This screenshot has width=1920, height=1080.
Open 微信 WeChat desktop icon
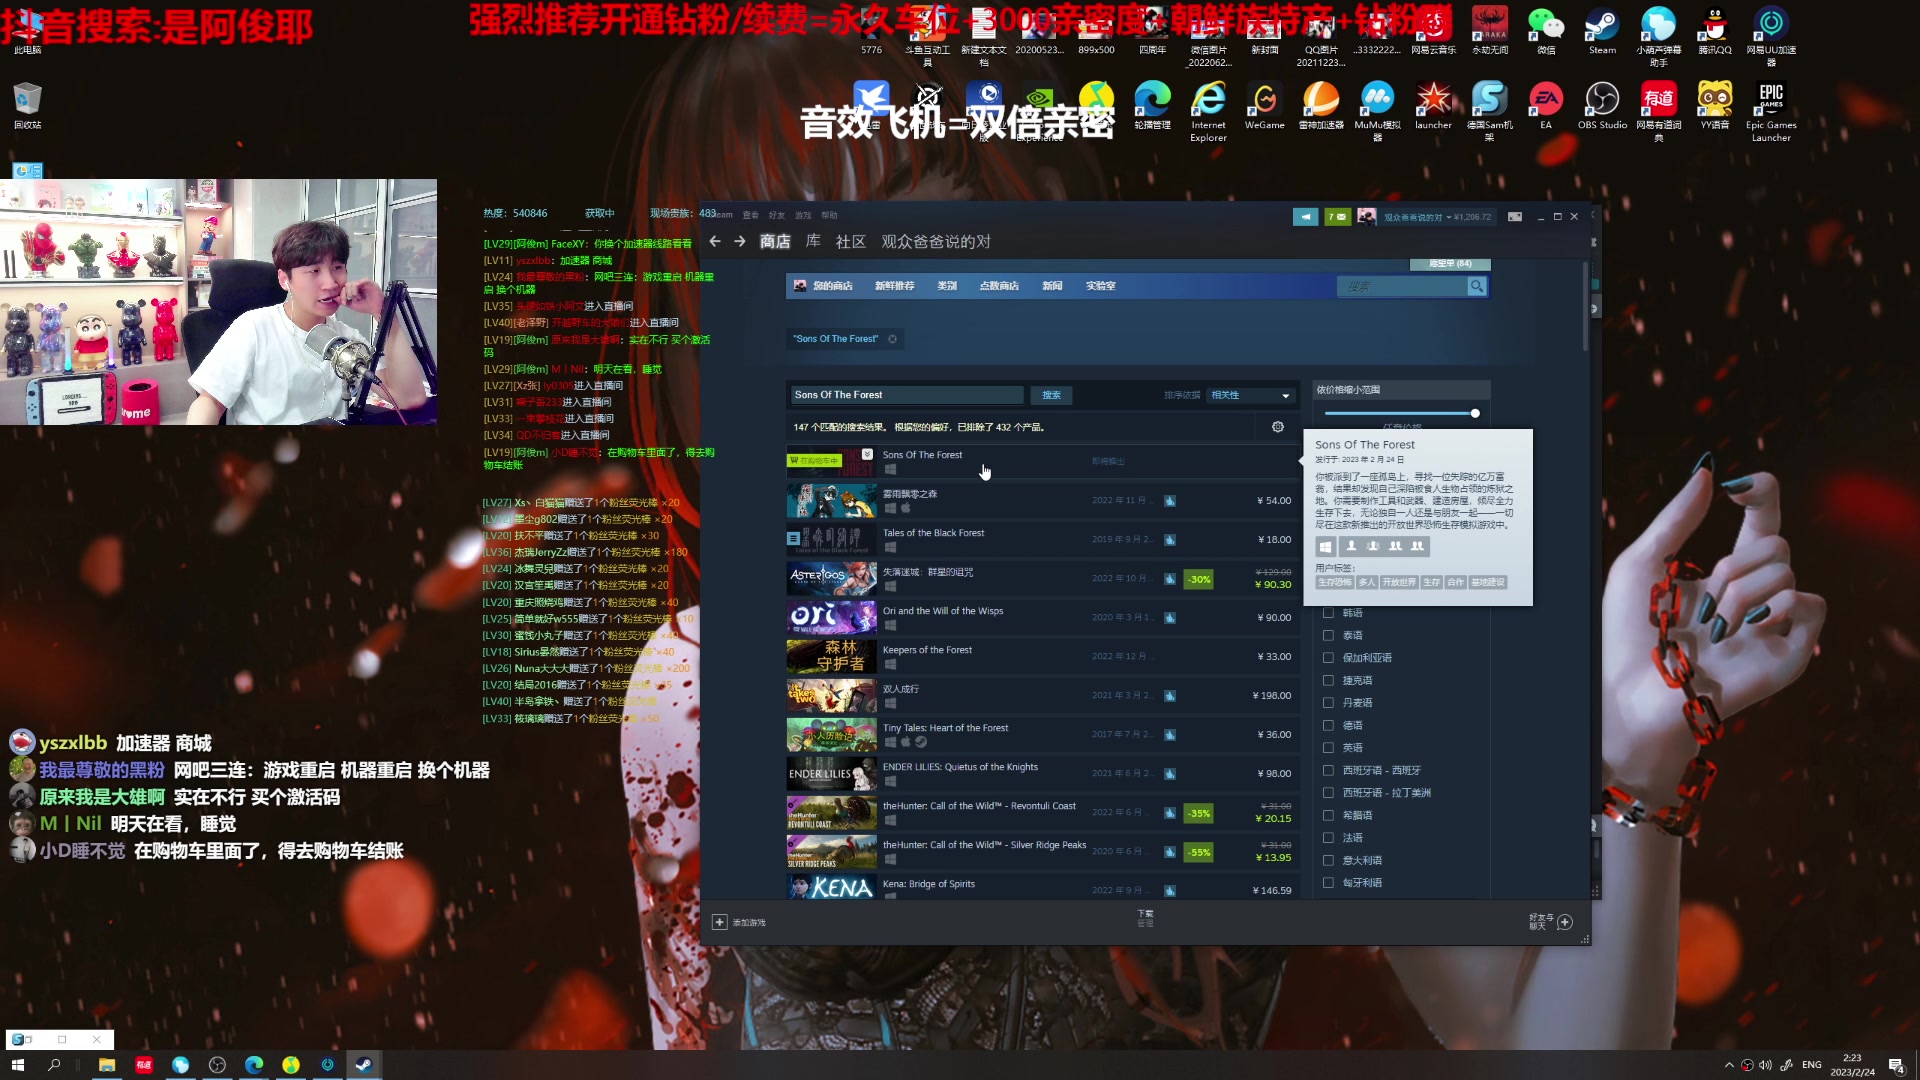click(x=1546, y=30)
